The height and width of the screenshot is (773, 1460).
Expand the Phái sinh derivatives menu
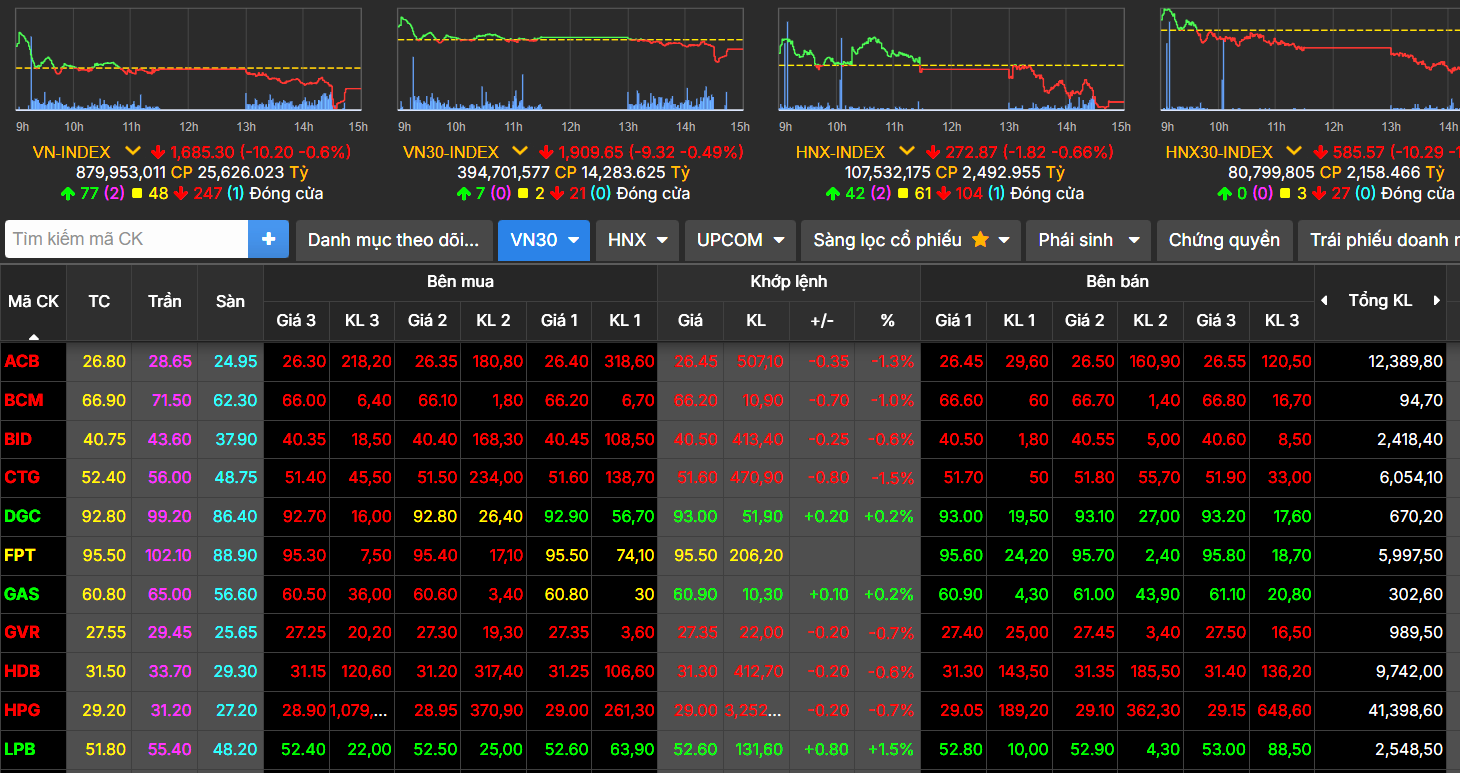tap(1088, 240)
